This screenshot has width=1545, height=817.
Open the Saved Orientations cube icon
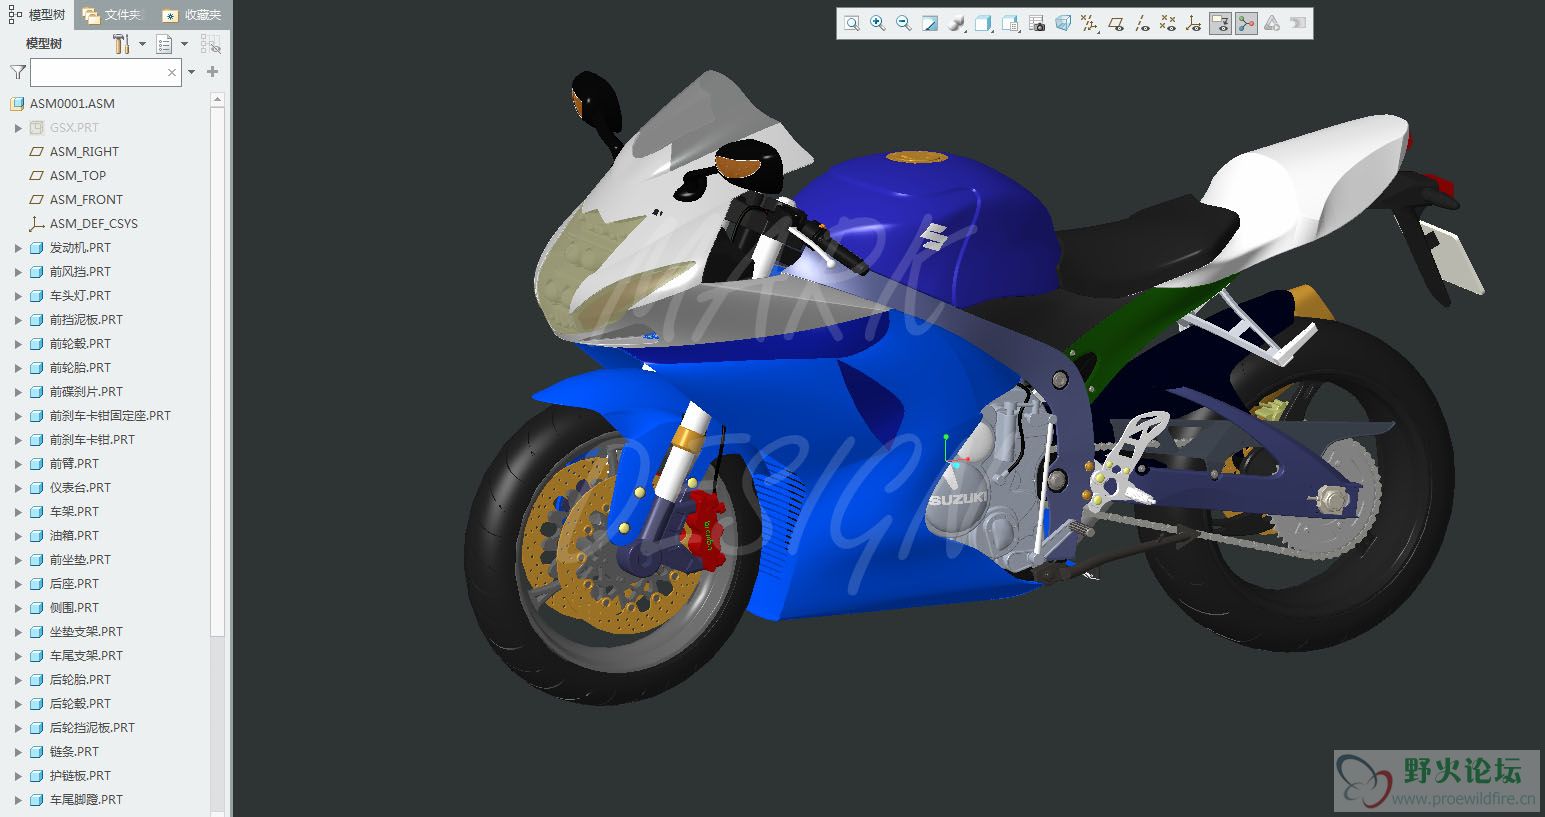coord(983,23)
